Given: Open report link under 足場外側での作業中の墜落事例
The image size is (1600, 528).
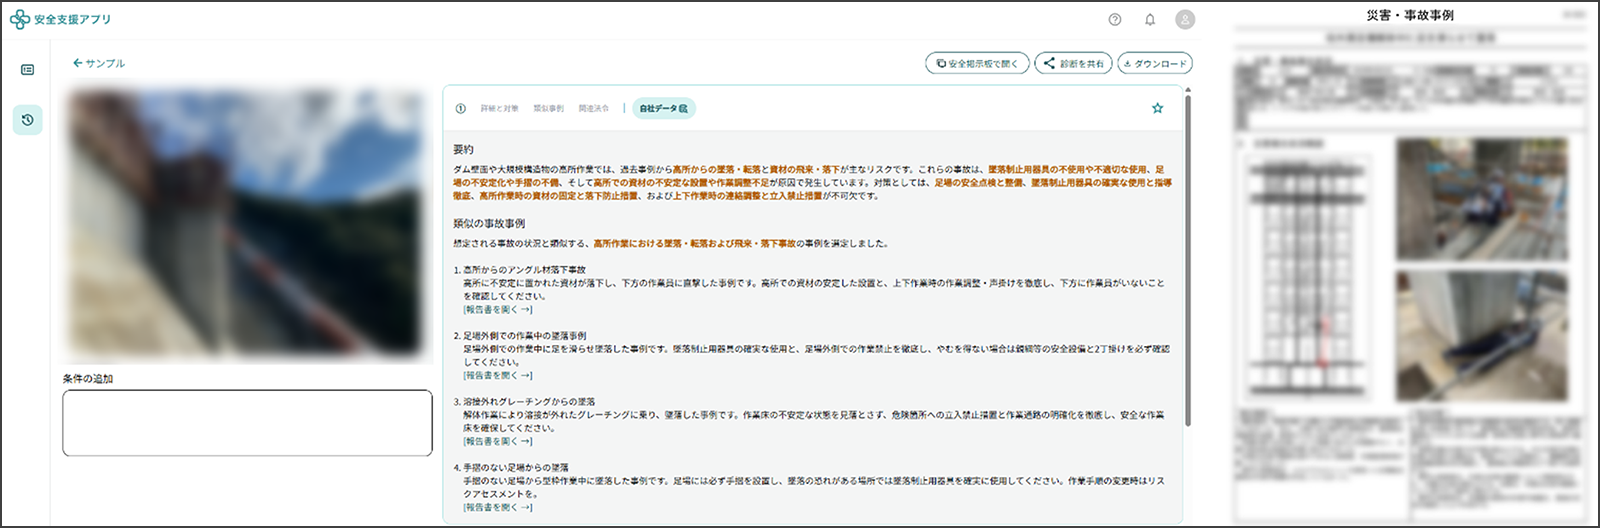Looking at the screenshot, I should 498,376.
